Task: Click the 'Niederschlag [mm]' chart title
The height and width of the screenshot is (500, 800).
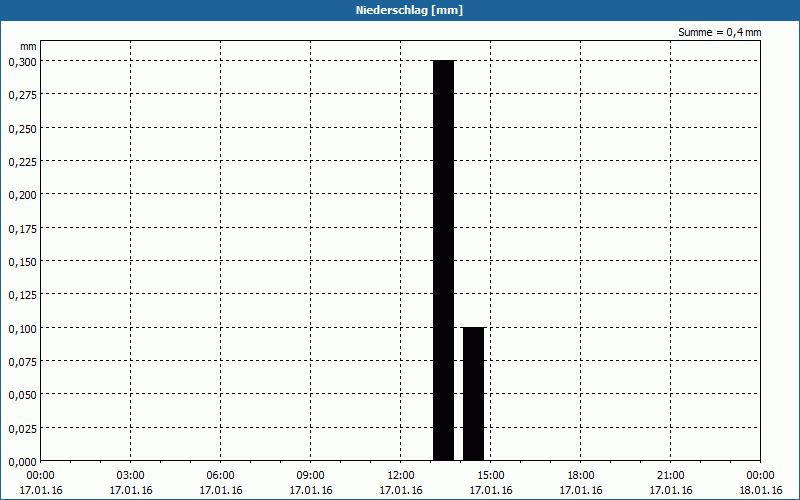Action: [x=409, y=10]
